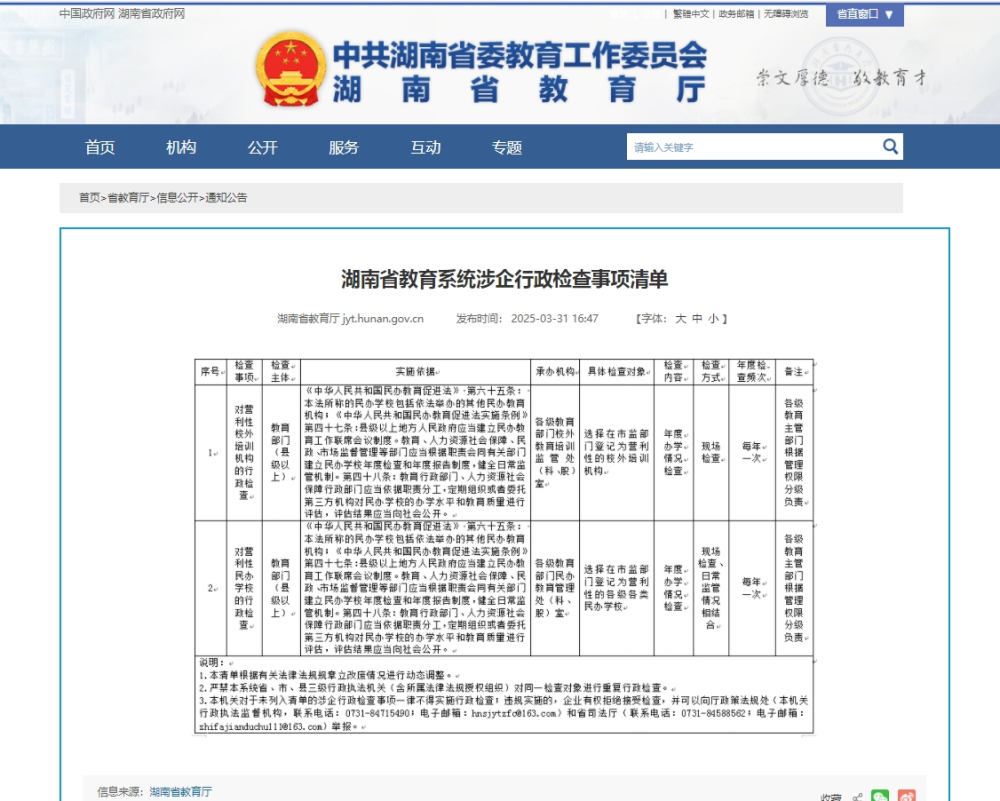The width and height of the screenshot is (1000, 801).
Task: Open the 机构 navigation menu item
Action: coord(181,148)
